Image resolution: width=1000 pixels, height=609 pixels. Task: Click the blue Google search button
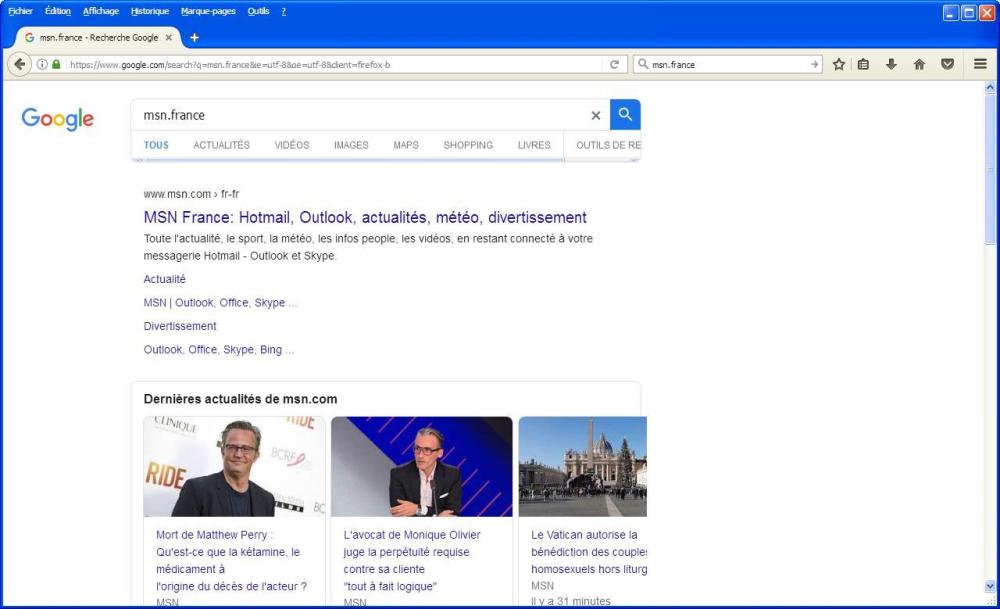click(x=625, y=115)
